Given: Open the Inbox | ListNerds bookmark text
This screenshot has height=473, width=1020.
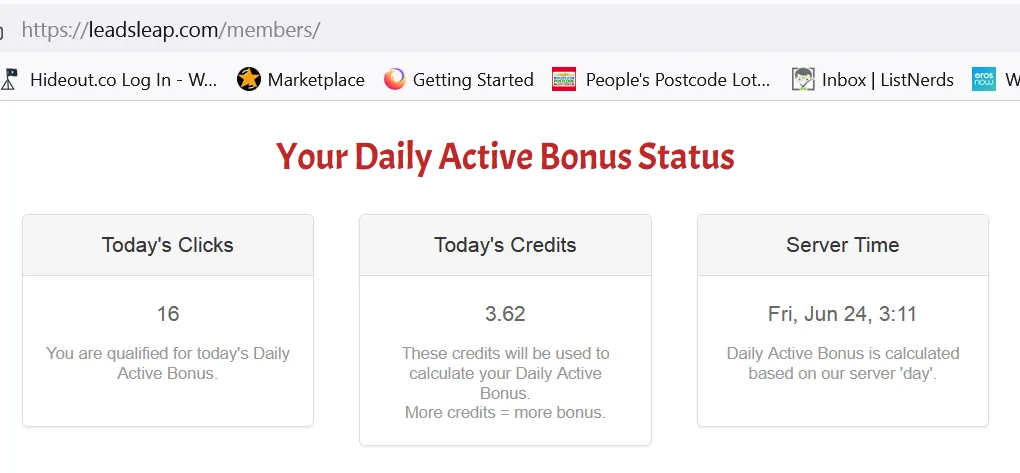Looking at the screenshot, I should [x=887, y=80].
